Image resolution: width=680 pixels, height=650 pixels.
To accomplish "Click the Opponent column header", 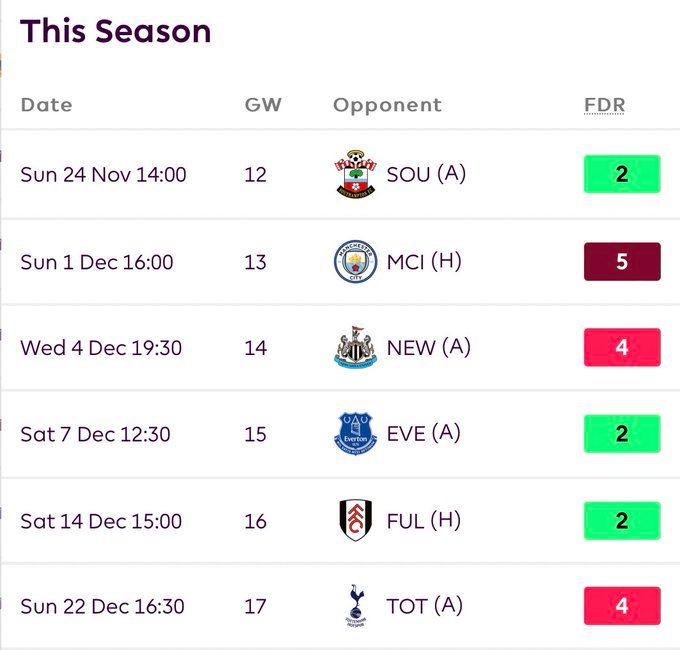I will (387, 105).
